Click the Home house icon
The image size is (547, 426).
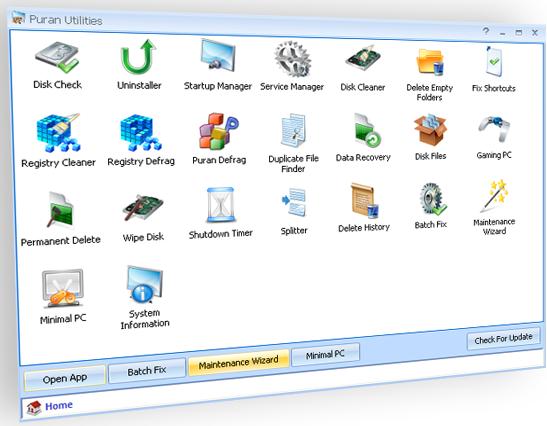[34, 408]
